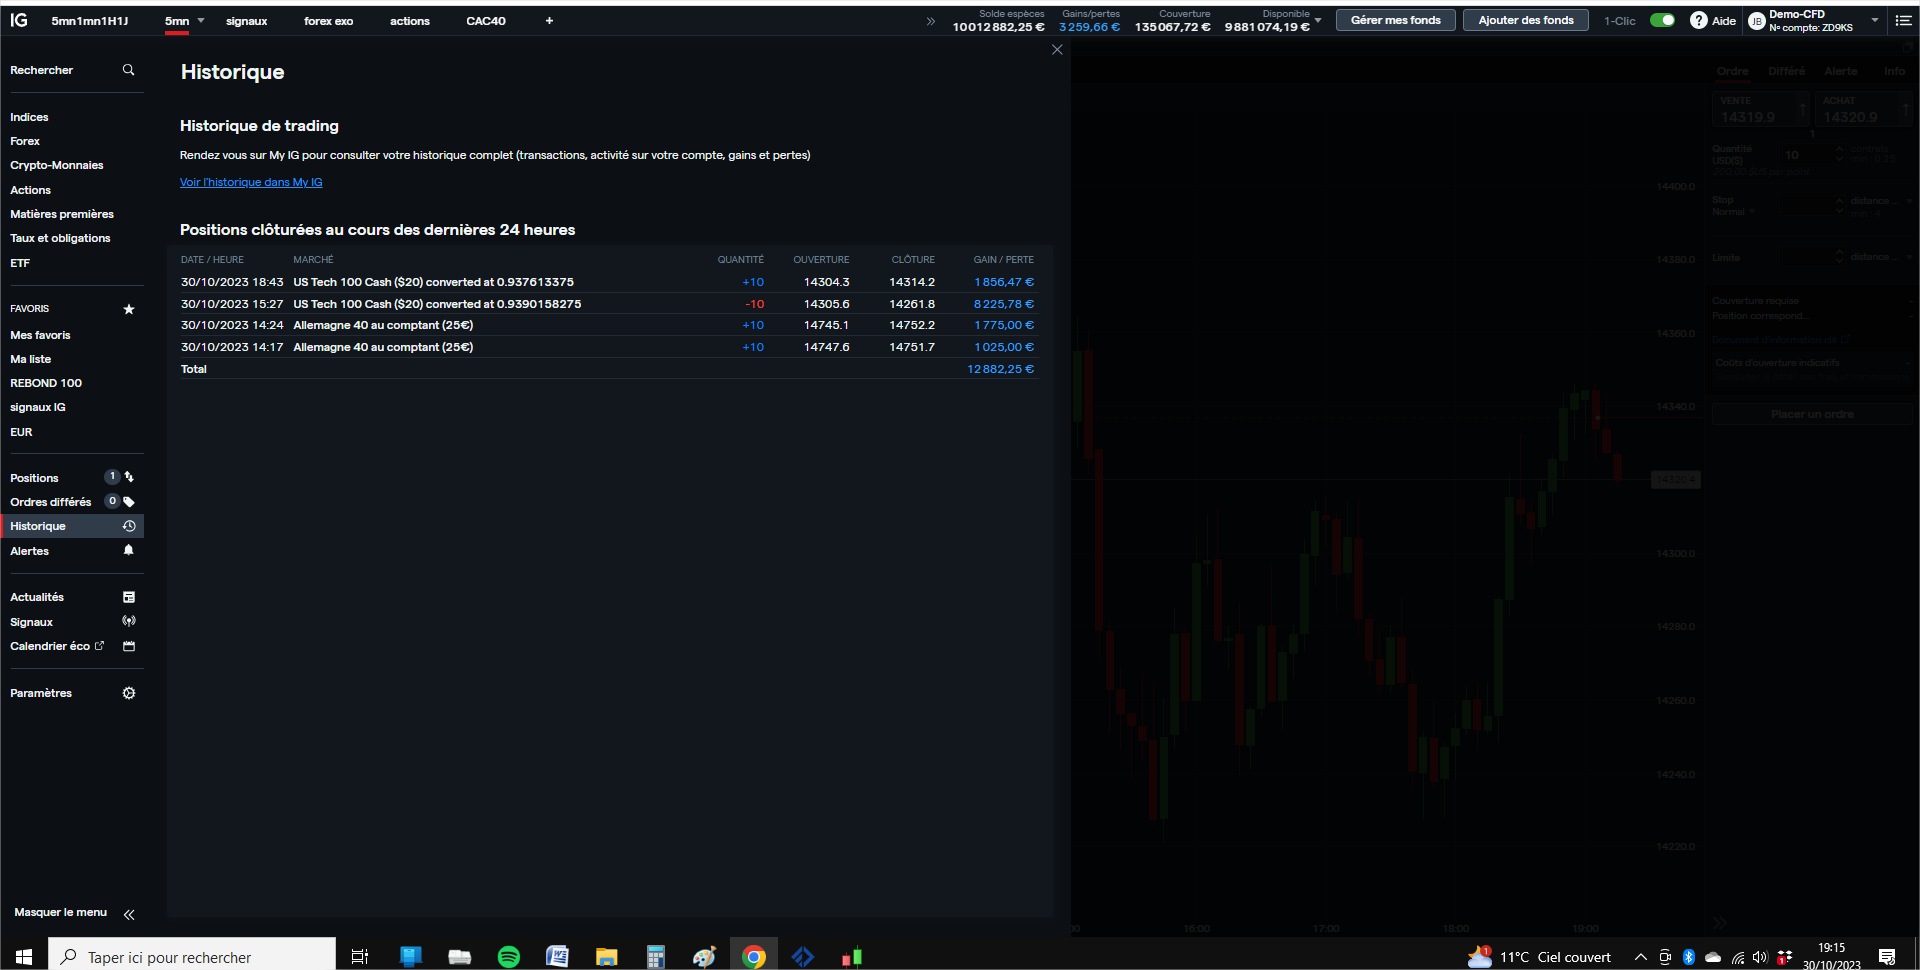Open Taux et obligations in the sidebar
The height and width of the screenshot is (970, 1920).
coord(60,238)
